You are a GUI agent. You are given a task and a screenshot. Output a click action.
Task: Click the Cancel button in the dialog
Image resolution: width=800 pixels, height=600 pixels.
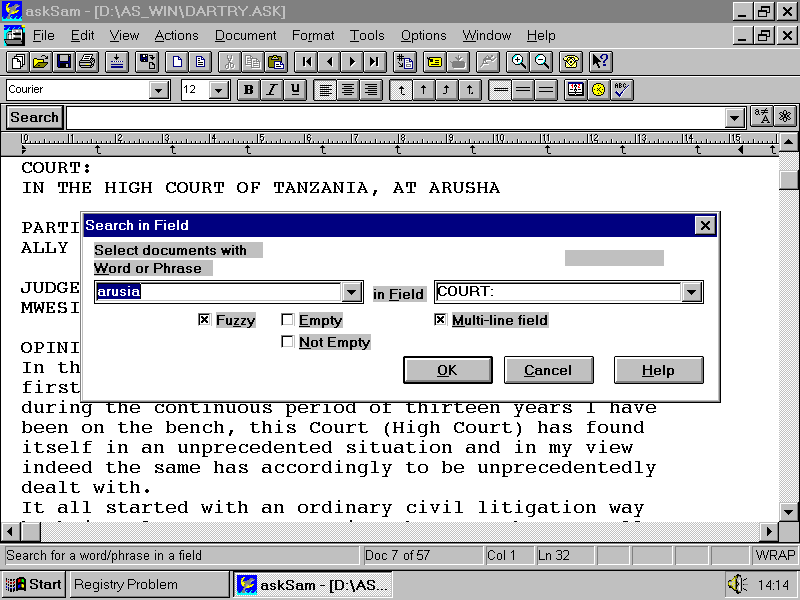[x=548, y=370]
